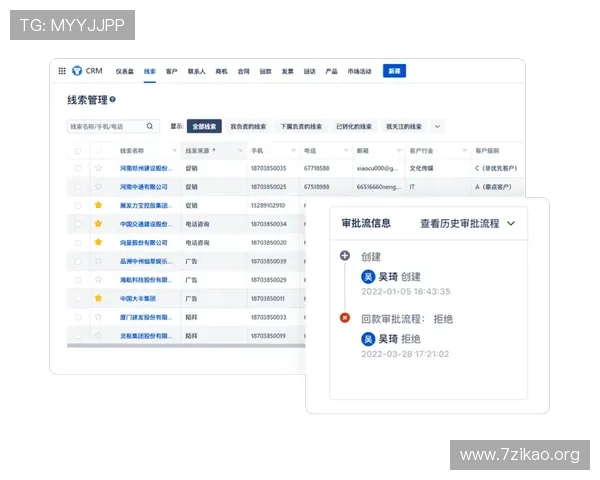Click 吴琦 avatar in the 拒绝 step

pyautogui.click(x=368, y=339)
